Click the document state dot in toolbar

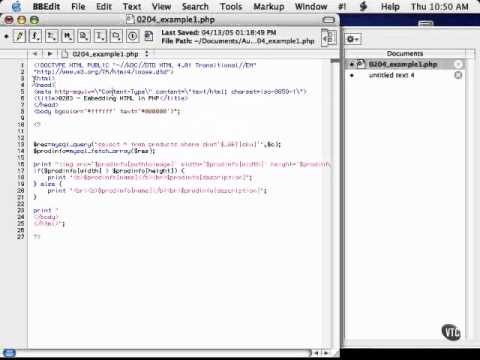click(6, 36)
